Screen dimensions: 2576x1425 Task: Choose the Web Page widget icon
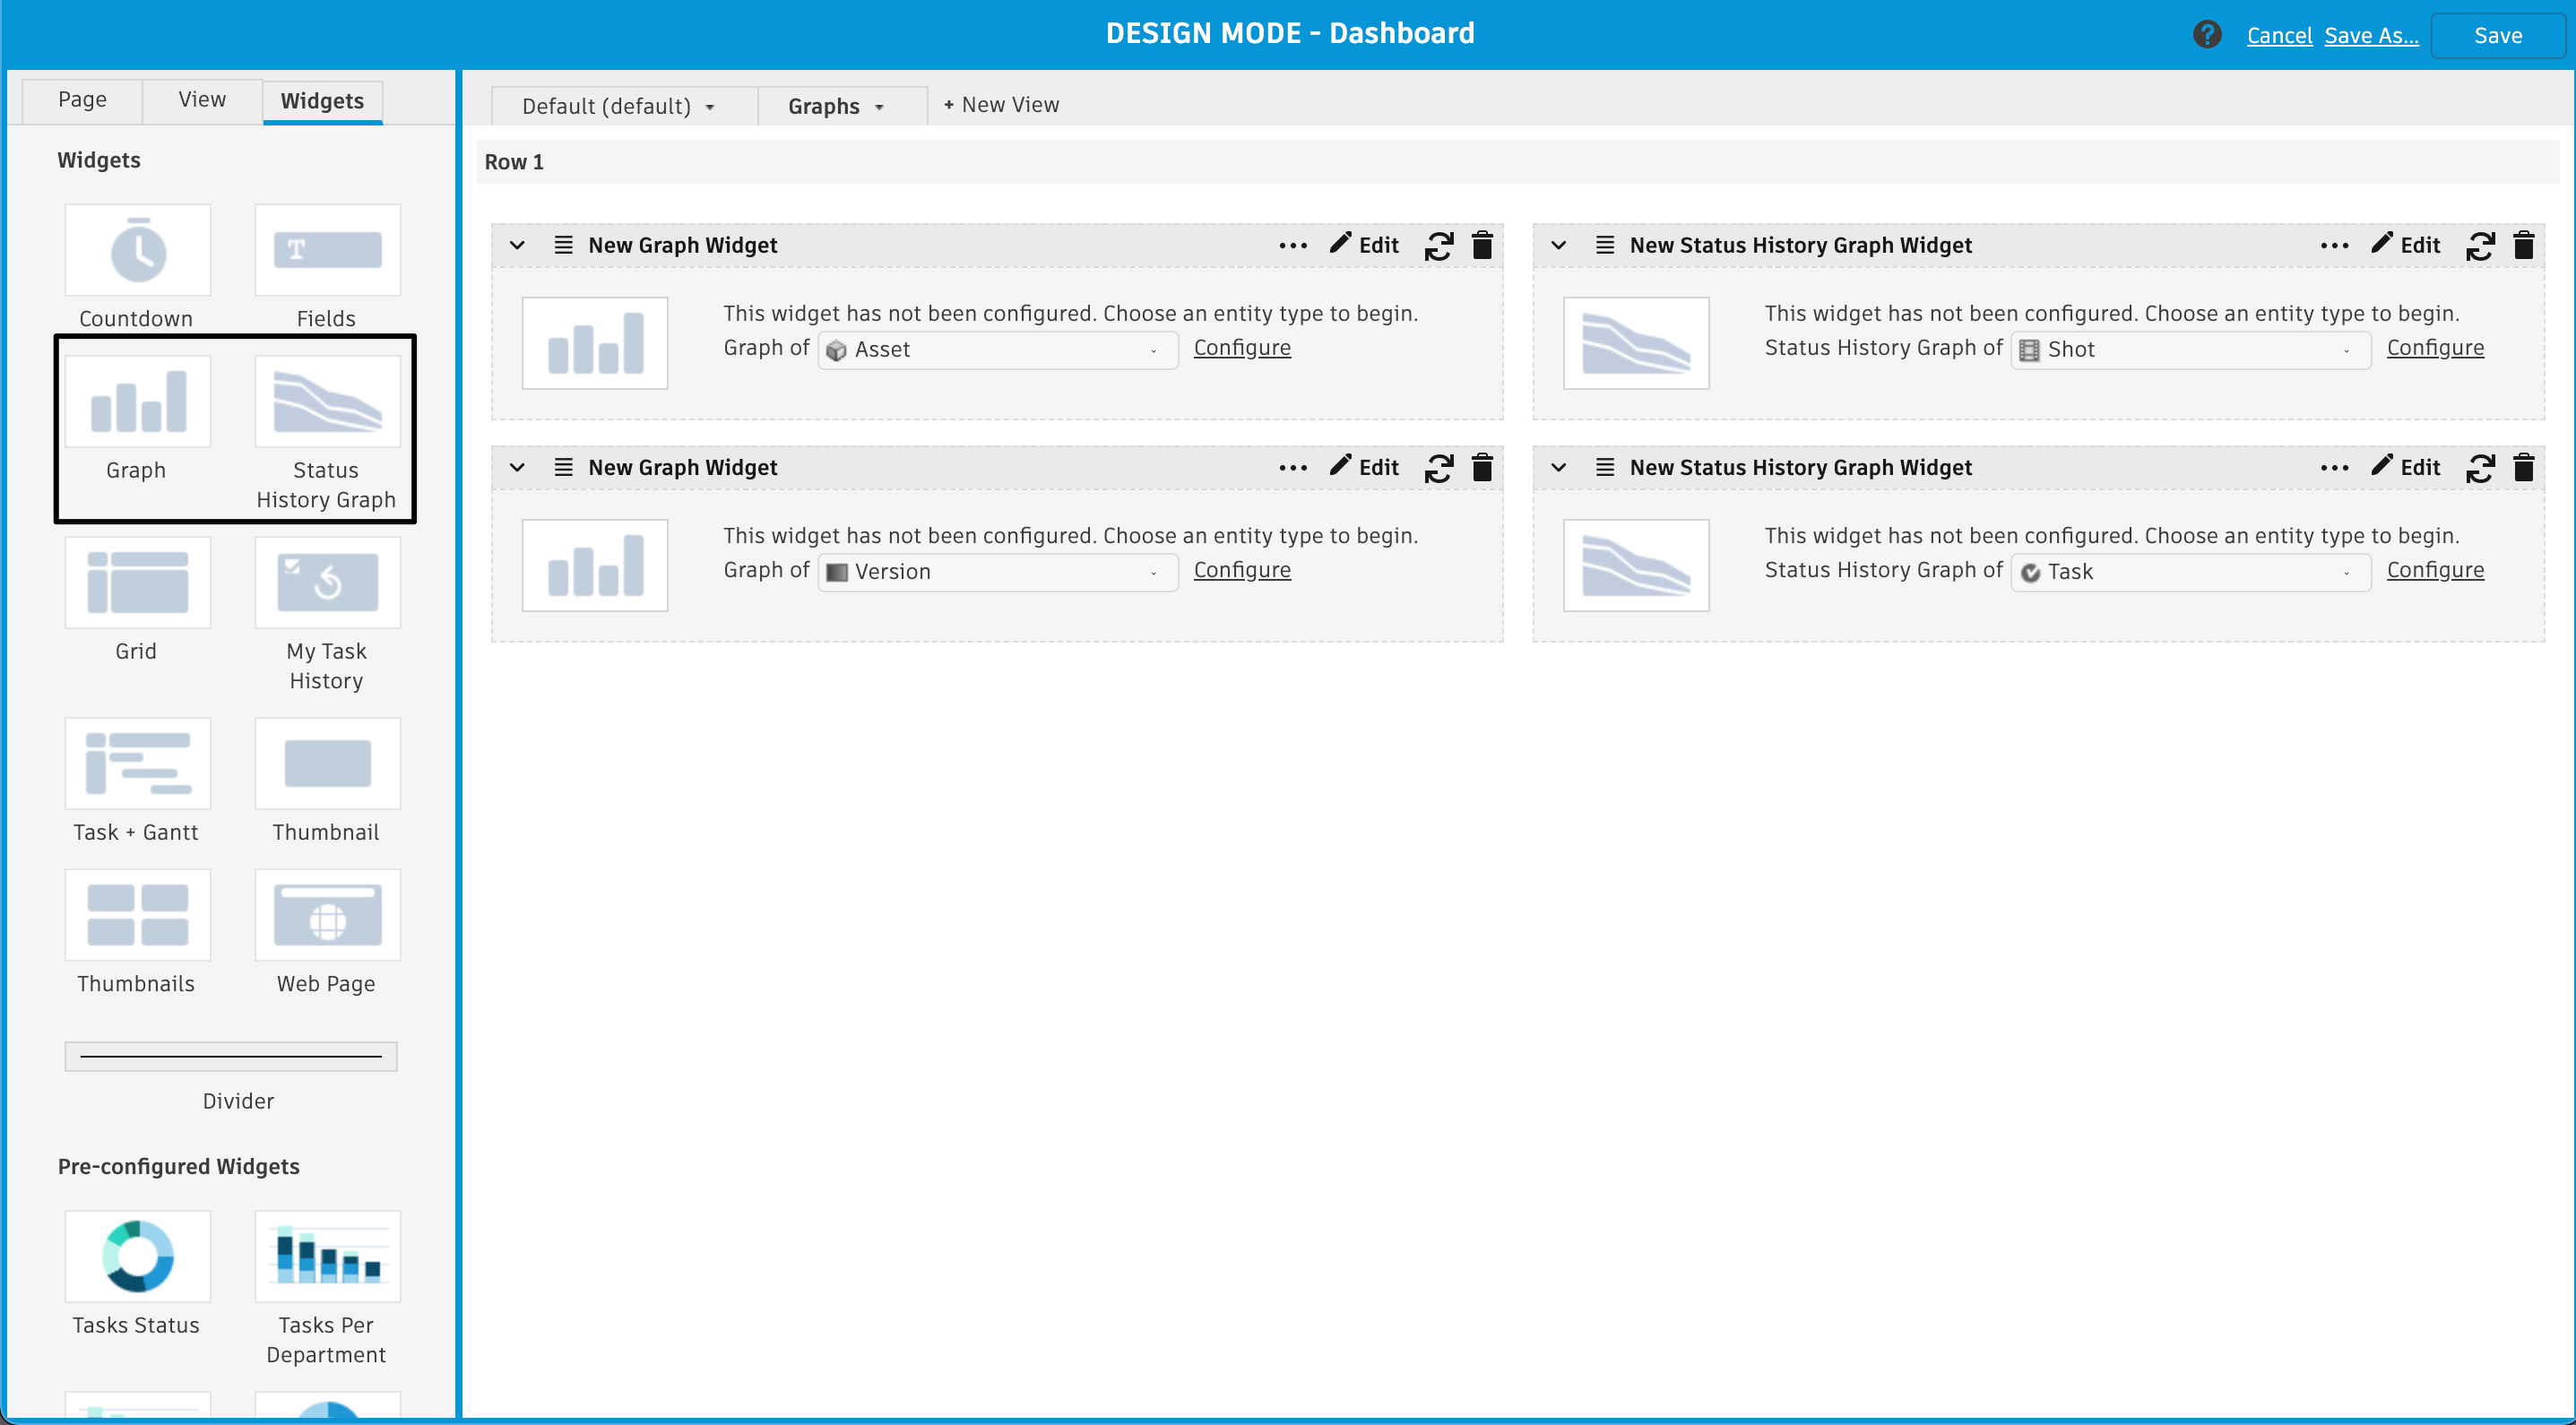[x=327, y=915]
